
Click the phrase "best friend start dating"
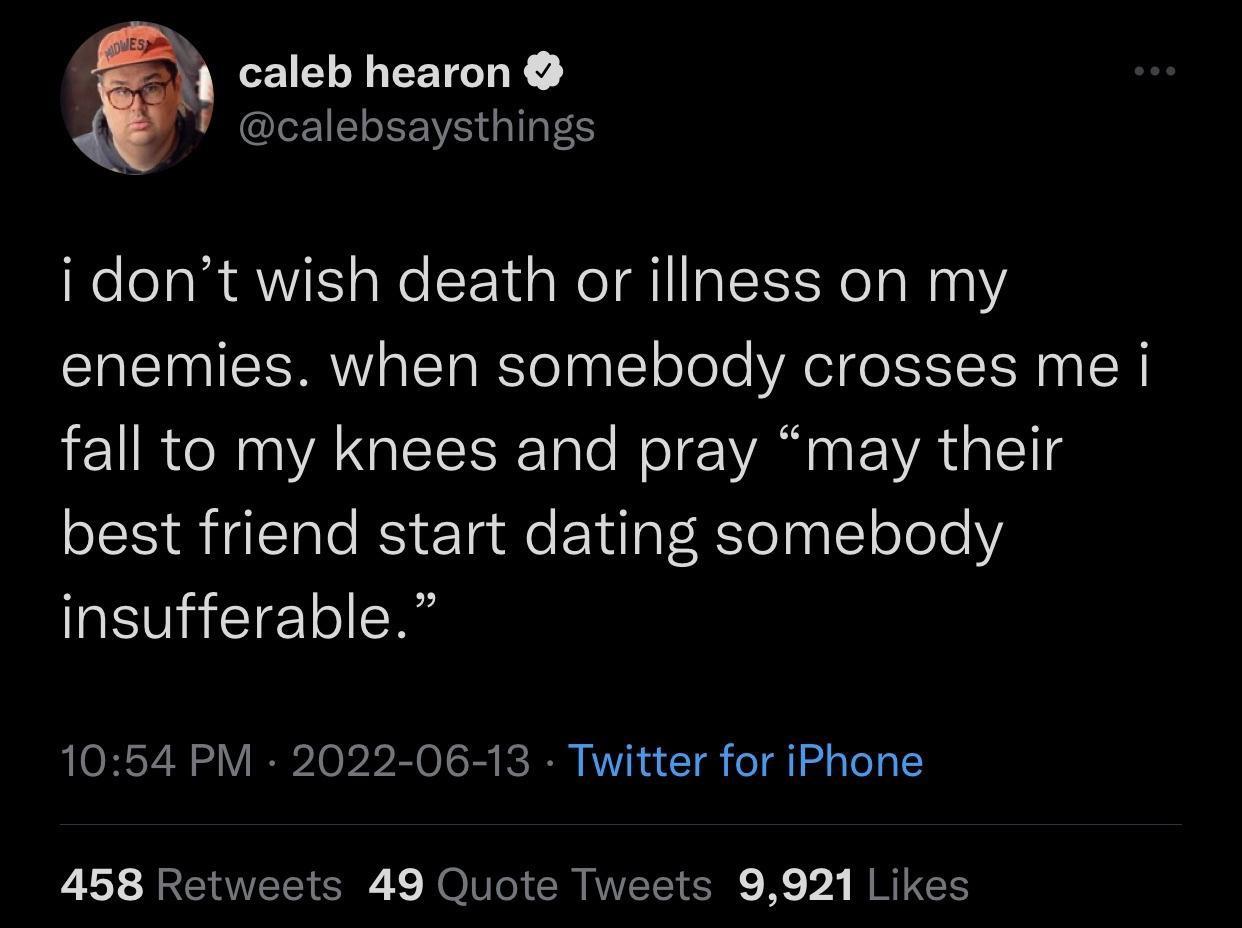click(380, 533)
